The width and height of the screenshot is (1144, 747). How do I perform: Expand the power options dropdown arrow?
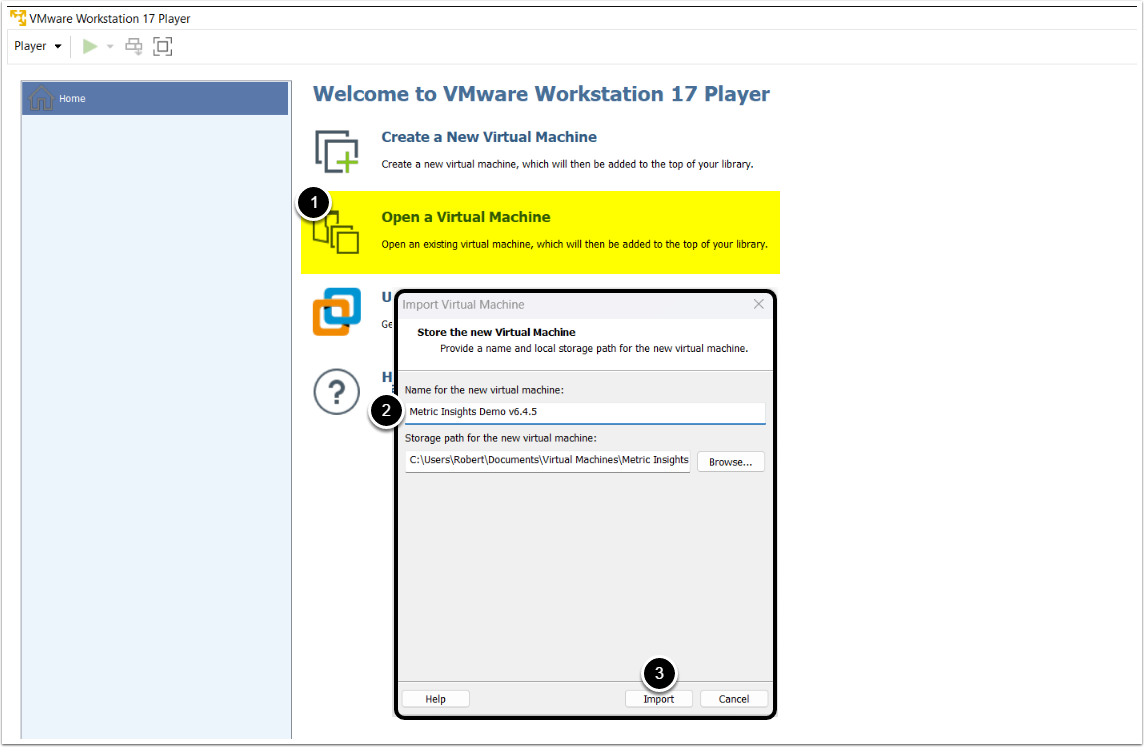point(110,47)
